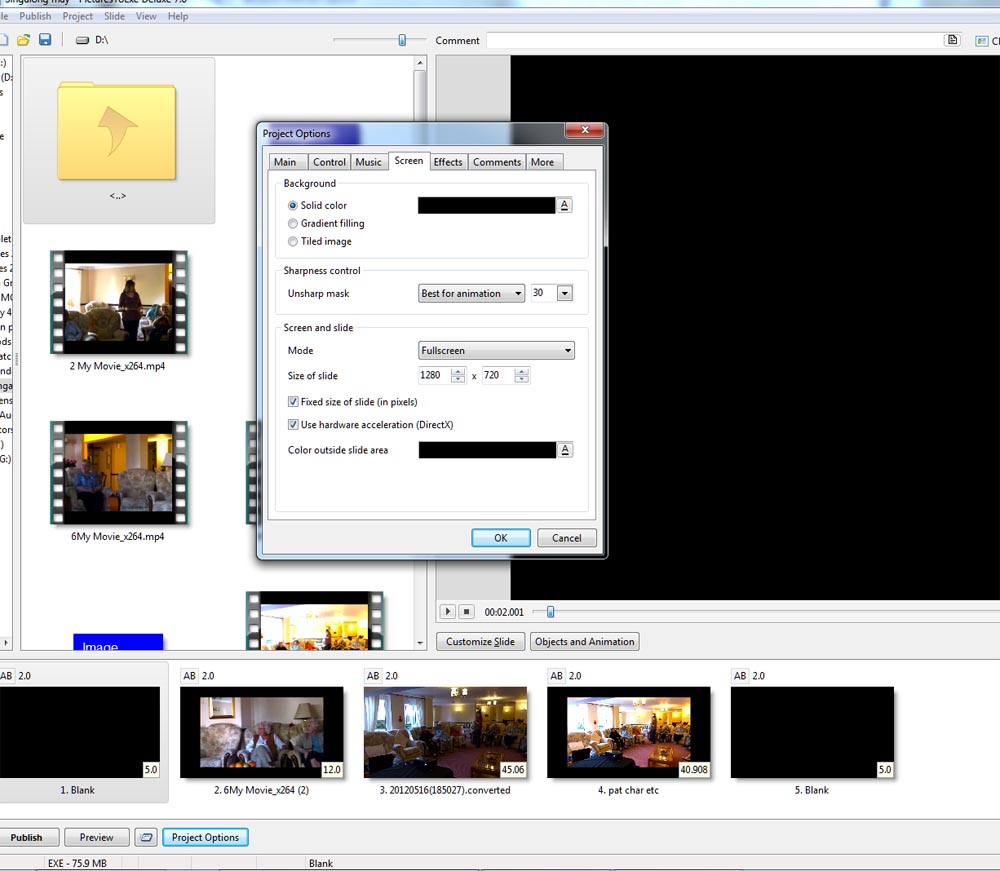Screen dimensions: 1000x871
Task: Switch to the More tab
Action: [543, 162]
